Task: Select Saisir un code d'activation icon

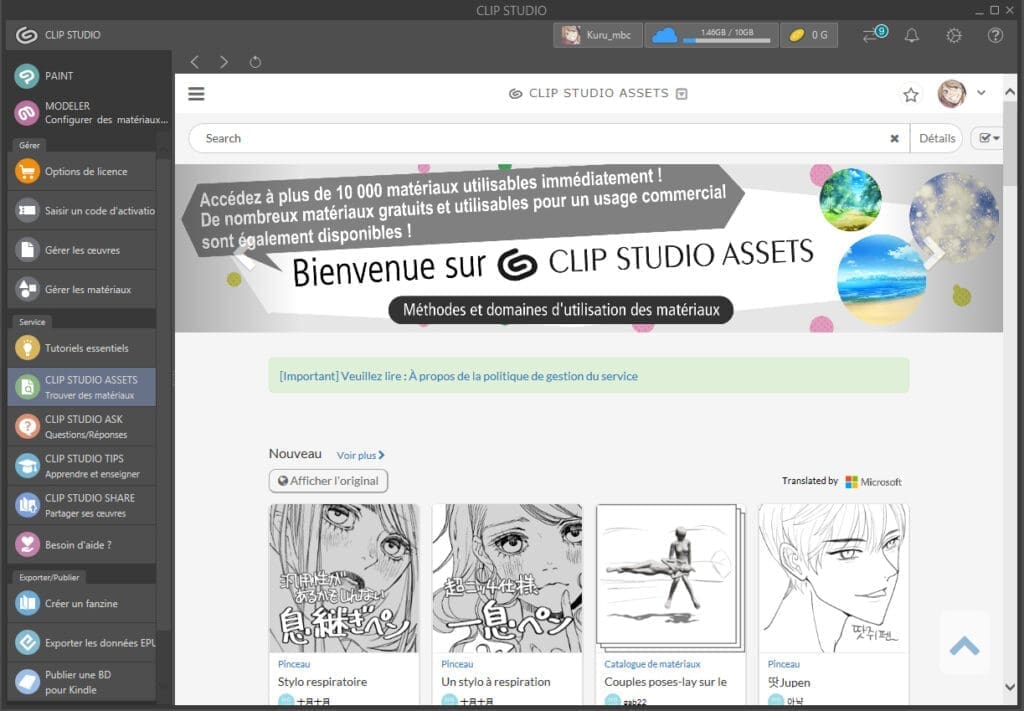Action: (27, 210)
